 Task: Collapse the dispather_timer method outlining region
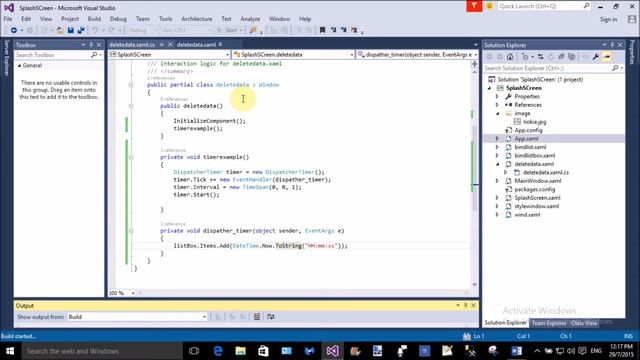tap(131, 231)
